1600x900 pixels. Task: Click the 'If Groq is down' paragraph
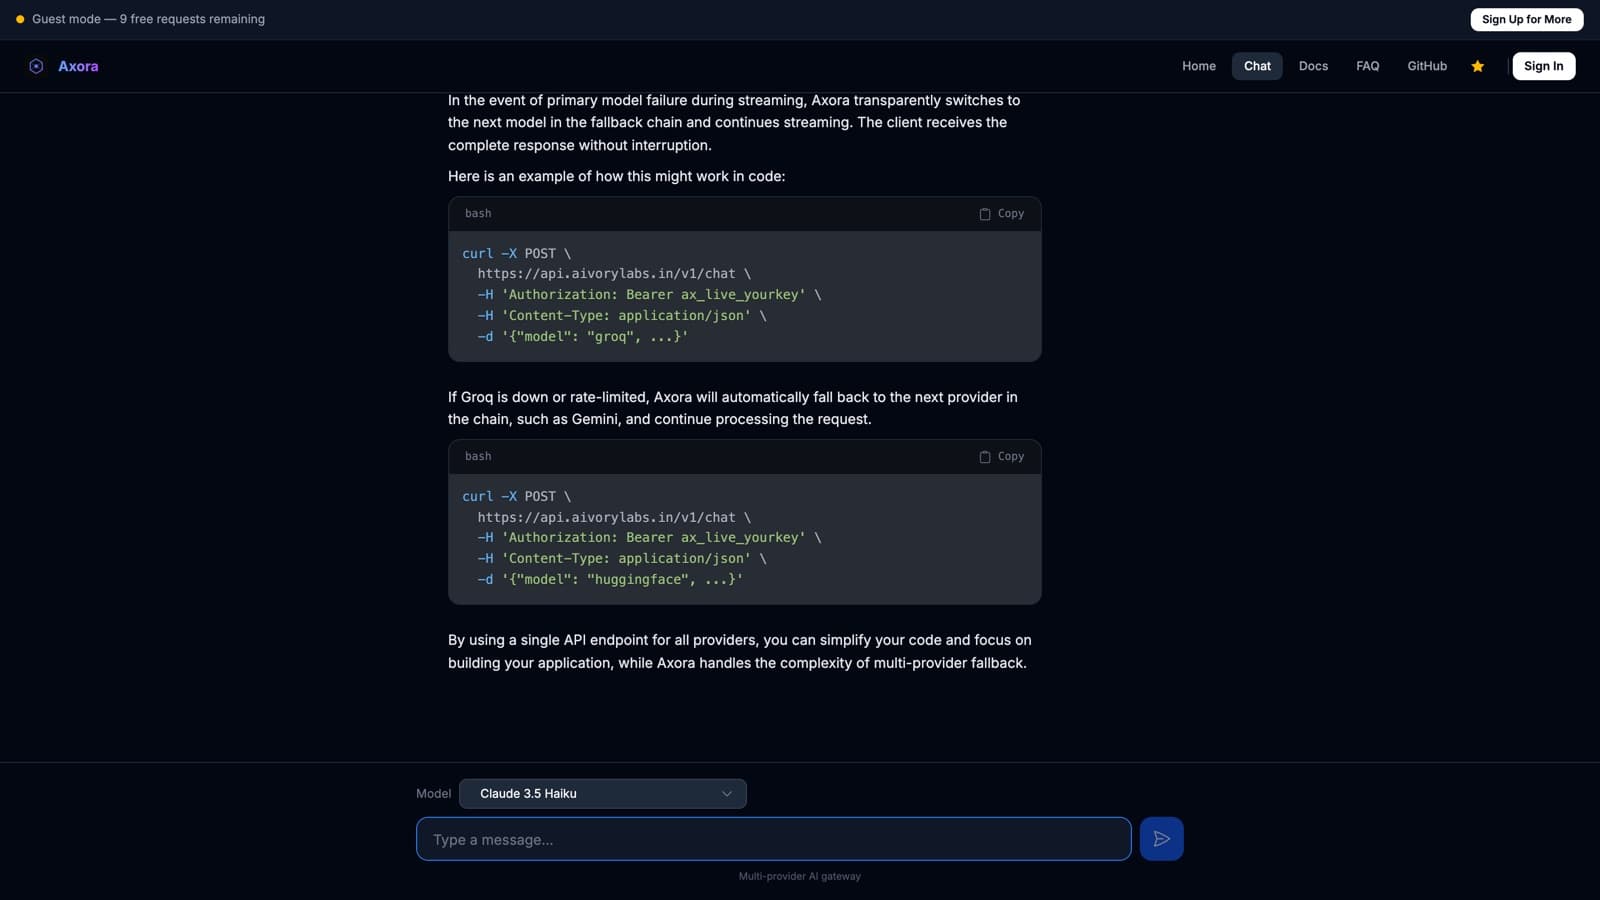tap(733, 408)
